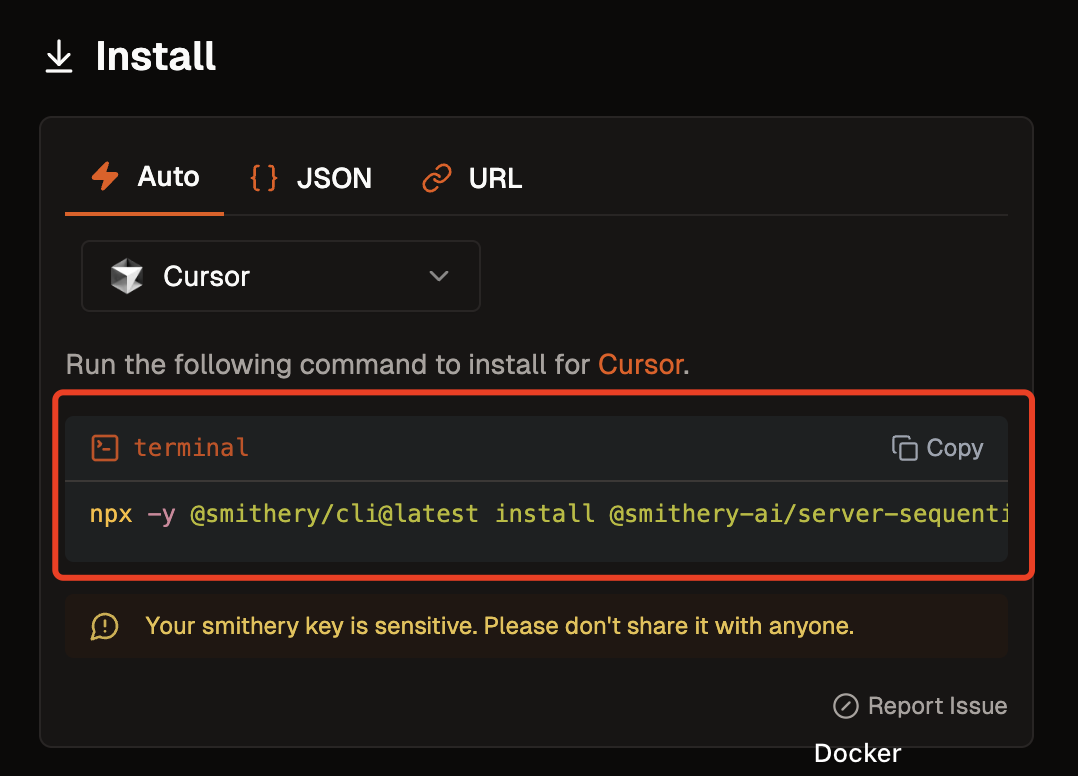
Task: Click the curly braces icon for JSON
Action: [264, 178]
